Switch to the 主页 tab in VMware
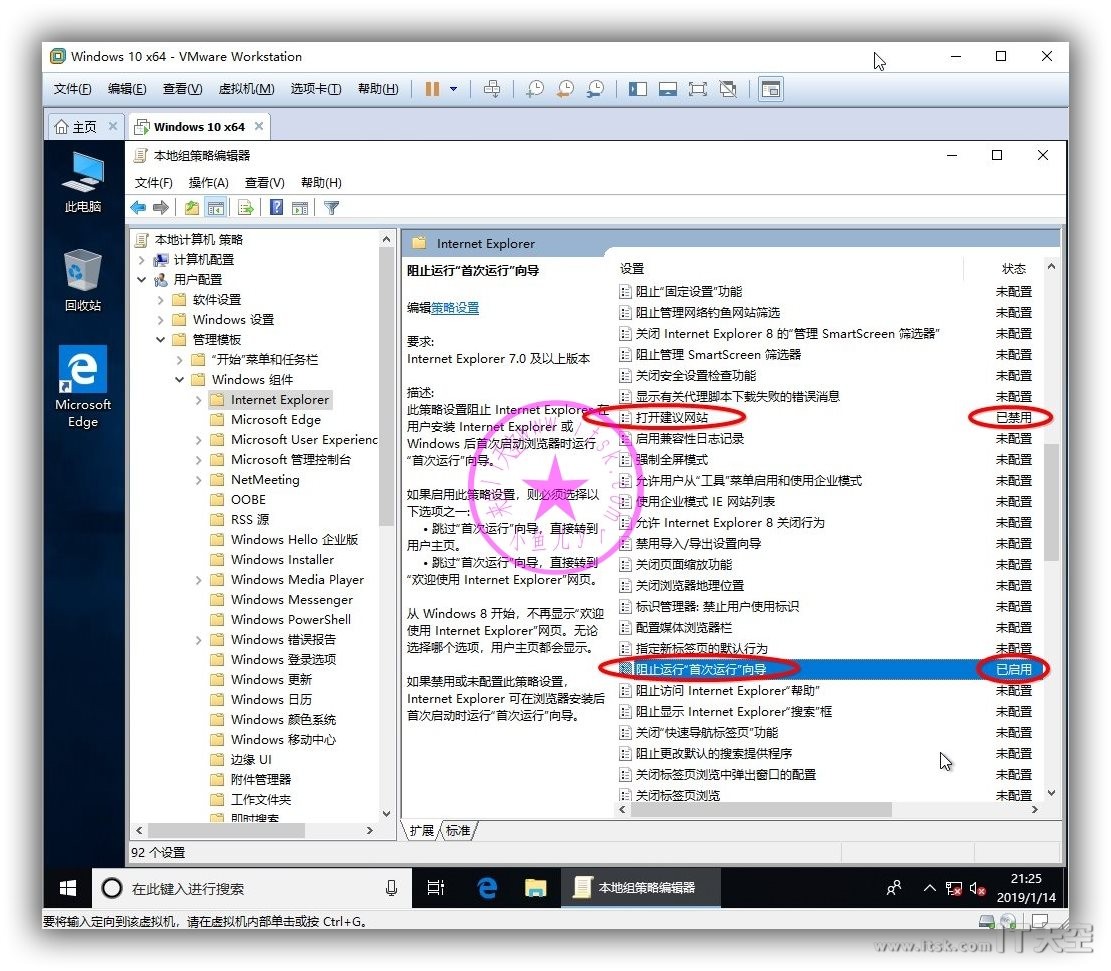 click(x=84, y=127)
